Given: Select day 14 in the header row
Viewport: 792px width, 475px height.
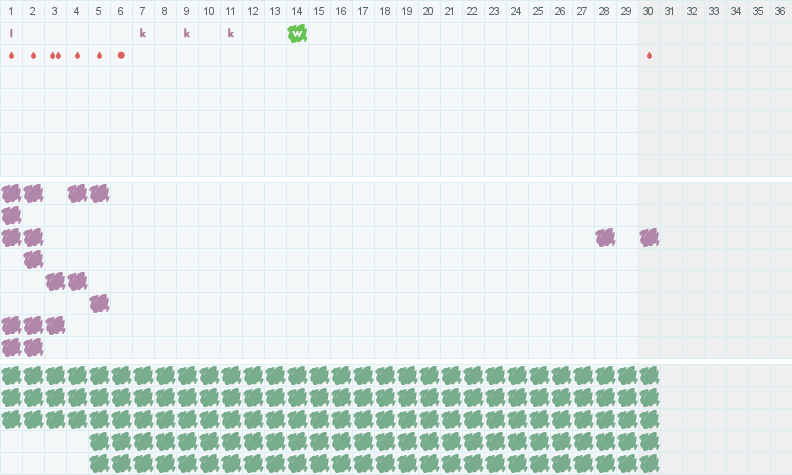Looking at the screenshot, I should (x=297, y=11).
